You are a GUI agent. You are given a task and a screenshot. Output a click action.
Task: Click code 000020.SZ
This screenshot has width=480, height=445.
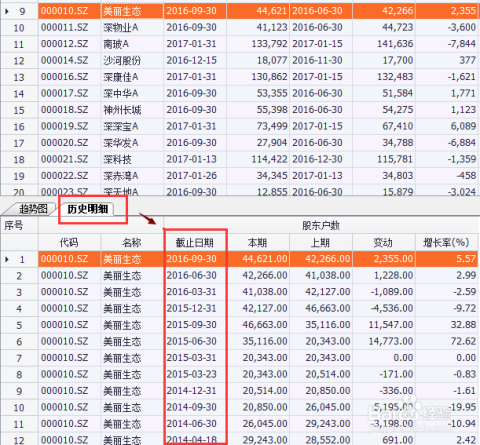coord(65,143)
